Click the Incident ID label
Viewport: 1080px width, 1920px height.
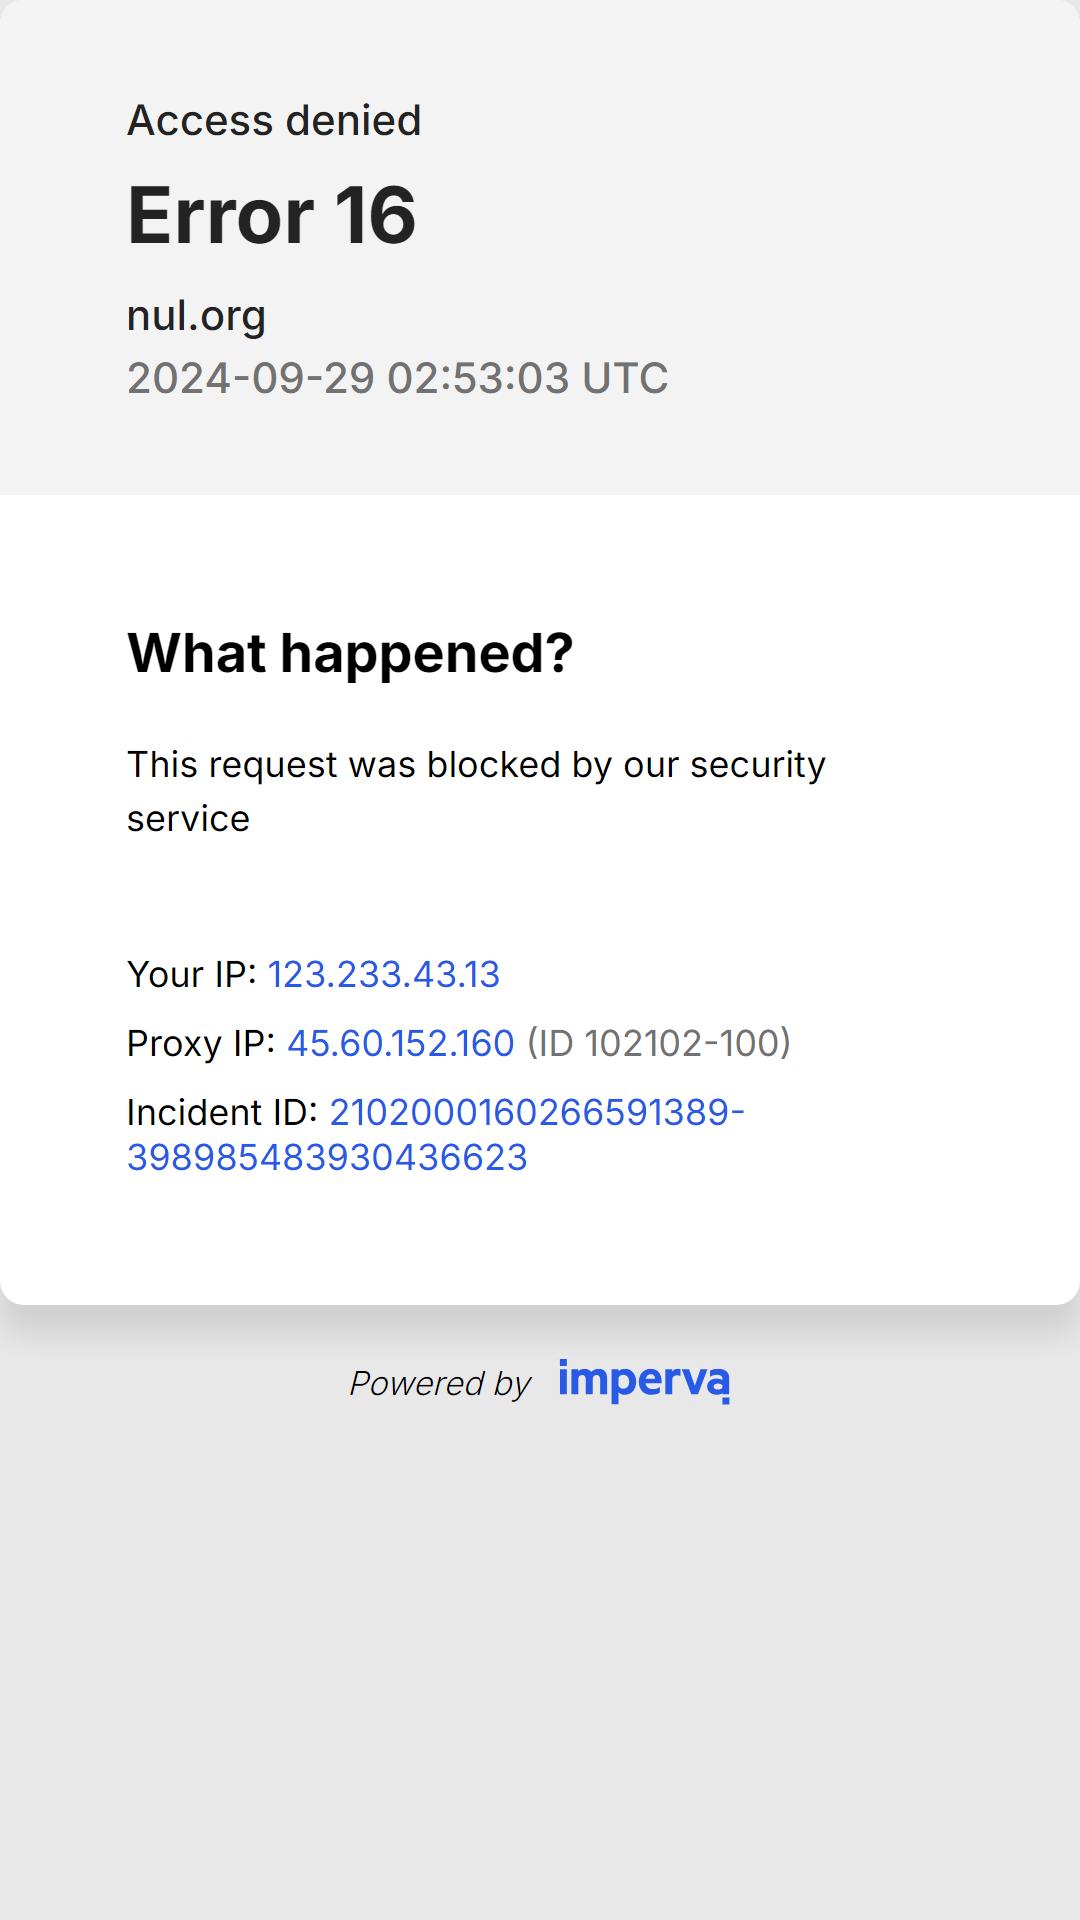pyautogui.click(x=222, y=1112)
